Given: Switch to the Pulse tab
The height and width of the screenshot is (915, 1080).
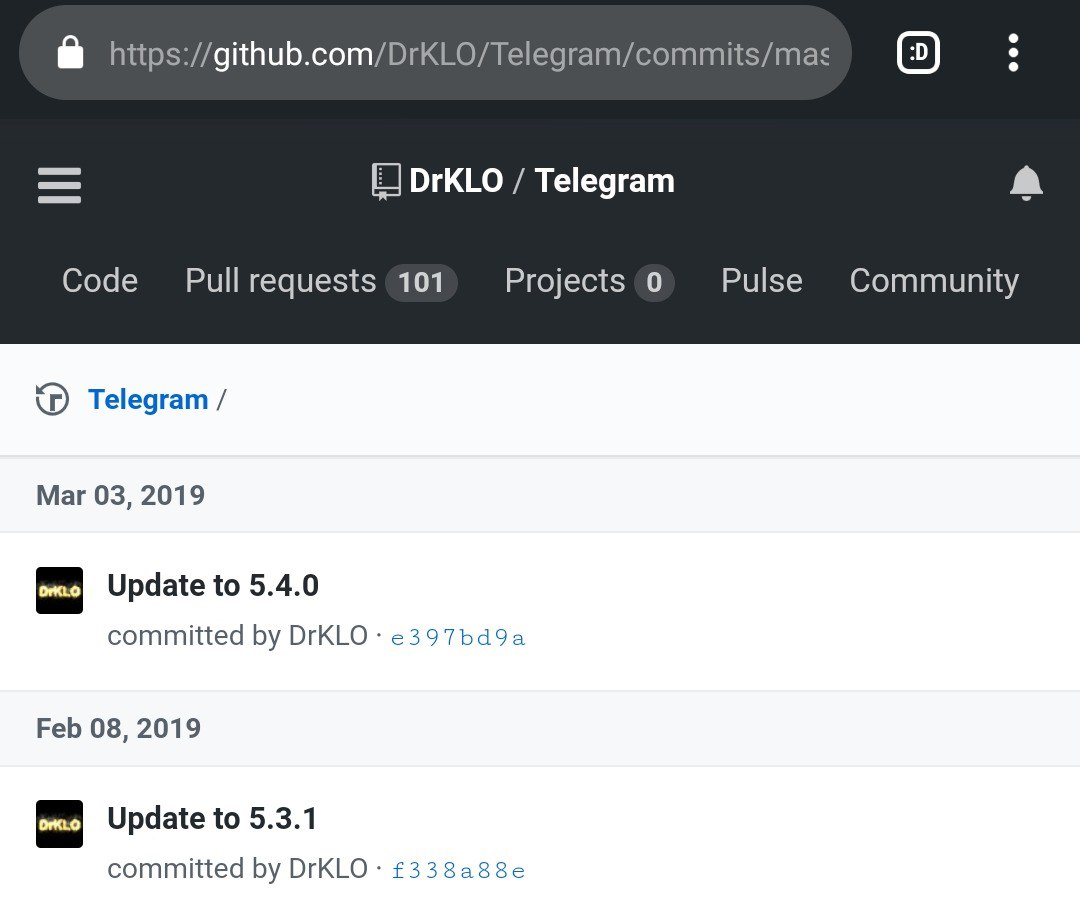Looking at the screenshot, I should 762,281.
